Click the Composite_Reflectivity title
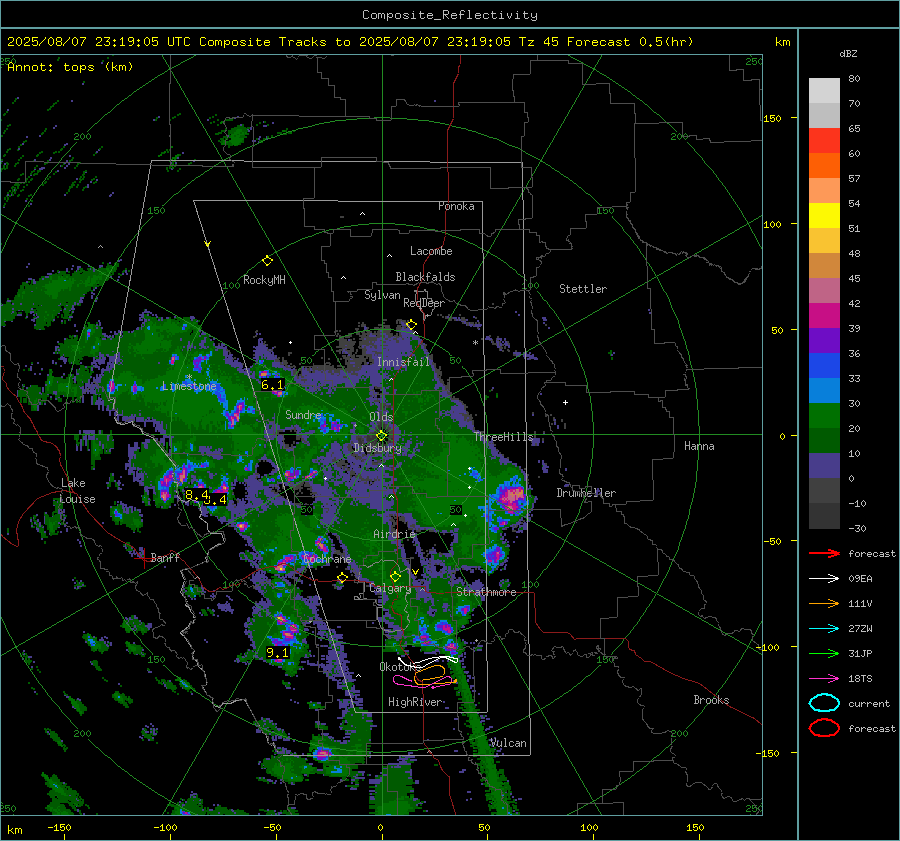The width and height of the screenshot is (900, 841). click(449, 15)
